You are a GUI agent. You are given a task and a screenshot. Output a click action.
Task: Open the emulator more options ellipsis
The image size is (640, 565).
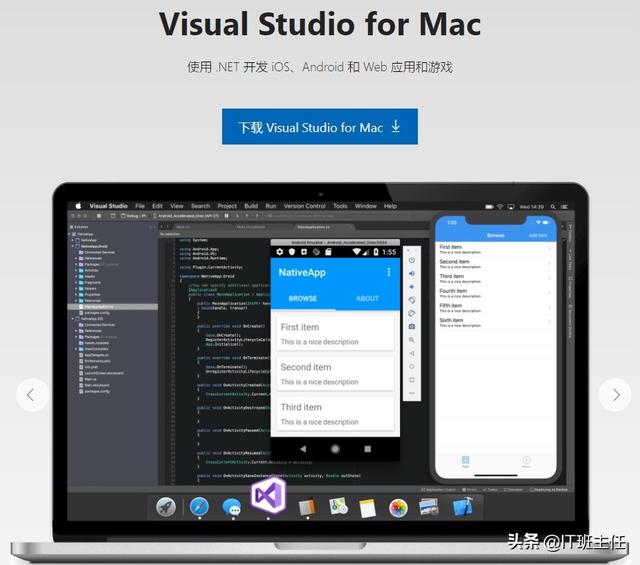point(412,393)
